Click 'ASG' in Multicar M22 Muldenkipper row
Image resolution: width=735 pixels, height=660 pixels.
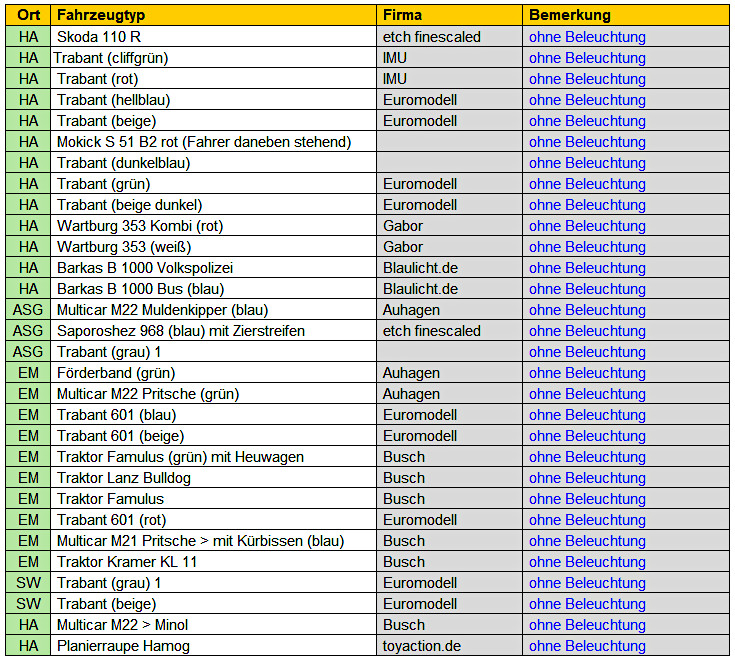pos(28,310)
